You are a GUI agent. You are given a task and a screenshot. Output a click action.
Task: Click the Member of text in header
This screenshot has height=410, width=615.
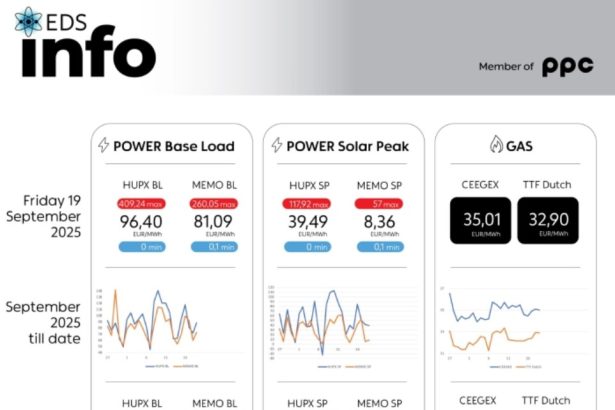506,67
